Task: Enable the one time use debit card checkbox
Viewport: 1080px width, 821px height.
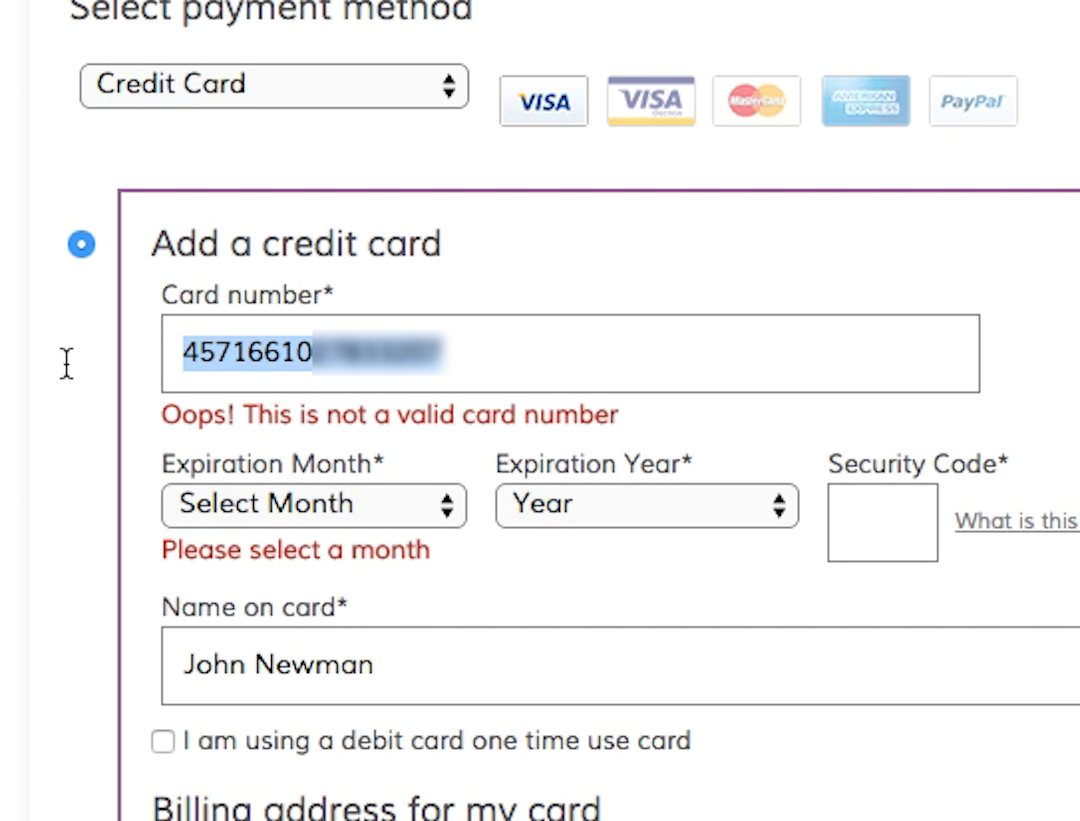Action: point(163,741)
